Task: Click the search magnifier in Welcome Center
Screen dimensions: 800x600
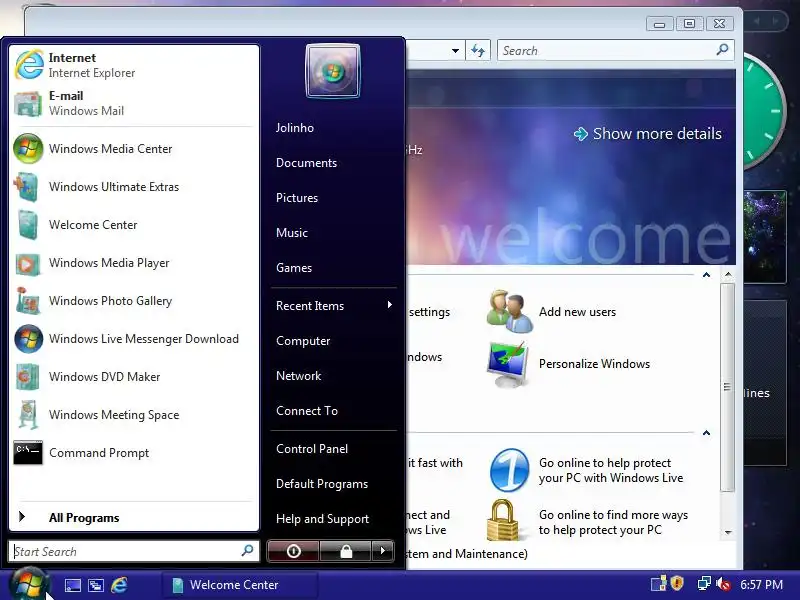Action: pos(722,50)
